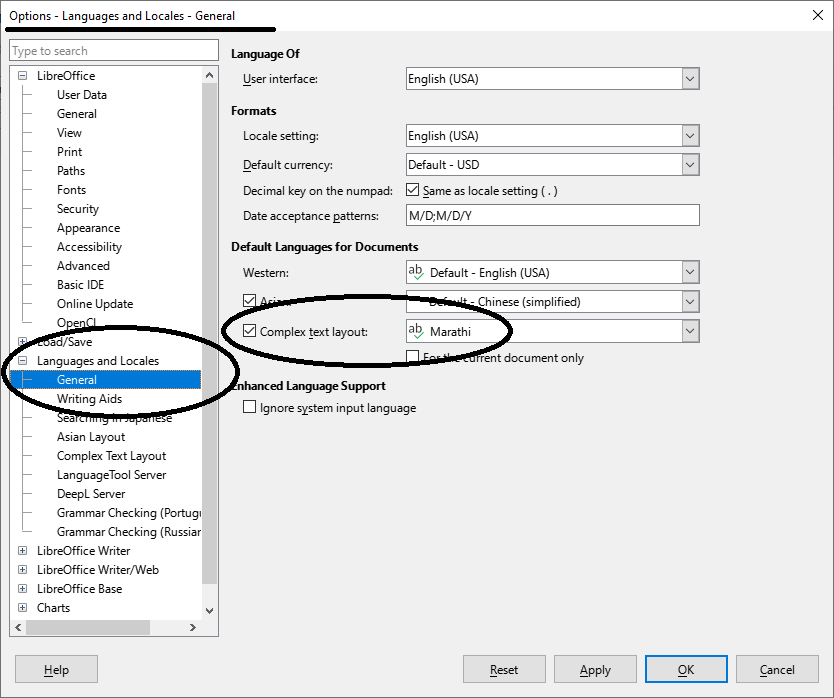Select Writing Aids in the tree

click(x=89, y=399)
